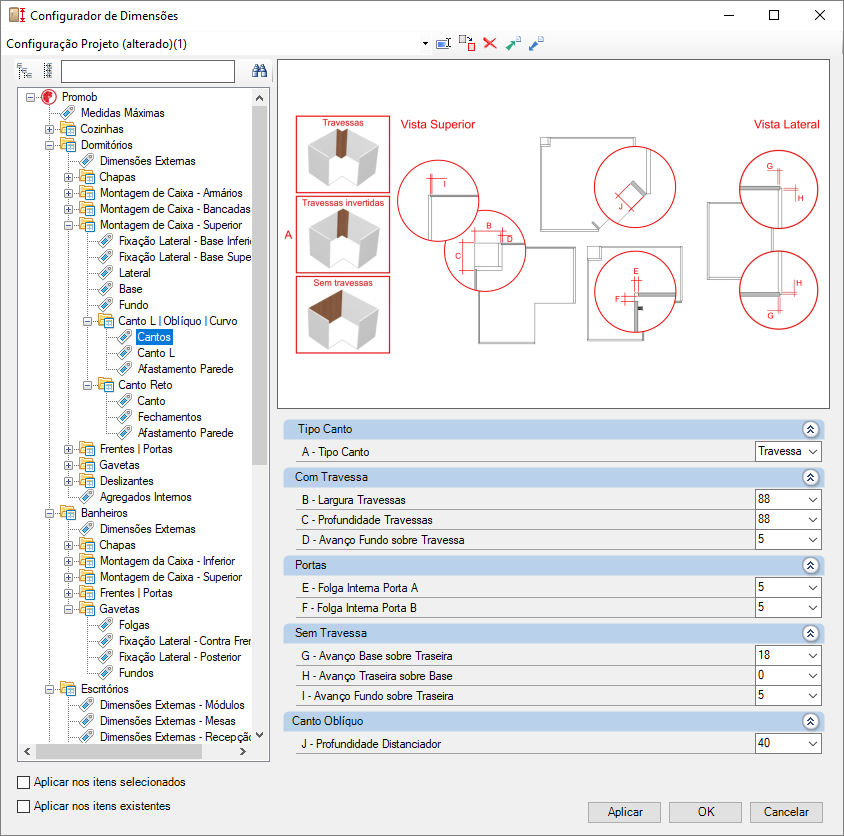Click the OK button

[706, 812]
